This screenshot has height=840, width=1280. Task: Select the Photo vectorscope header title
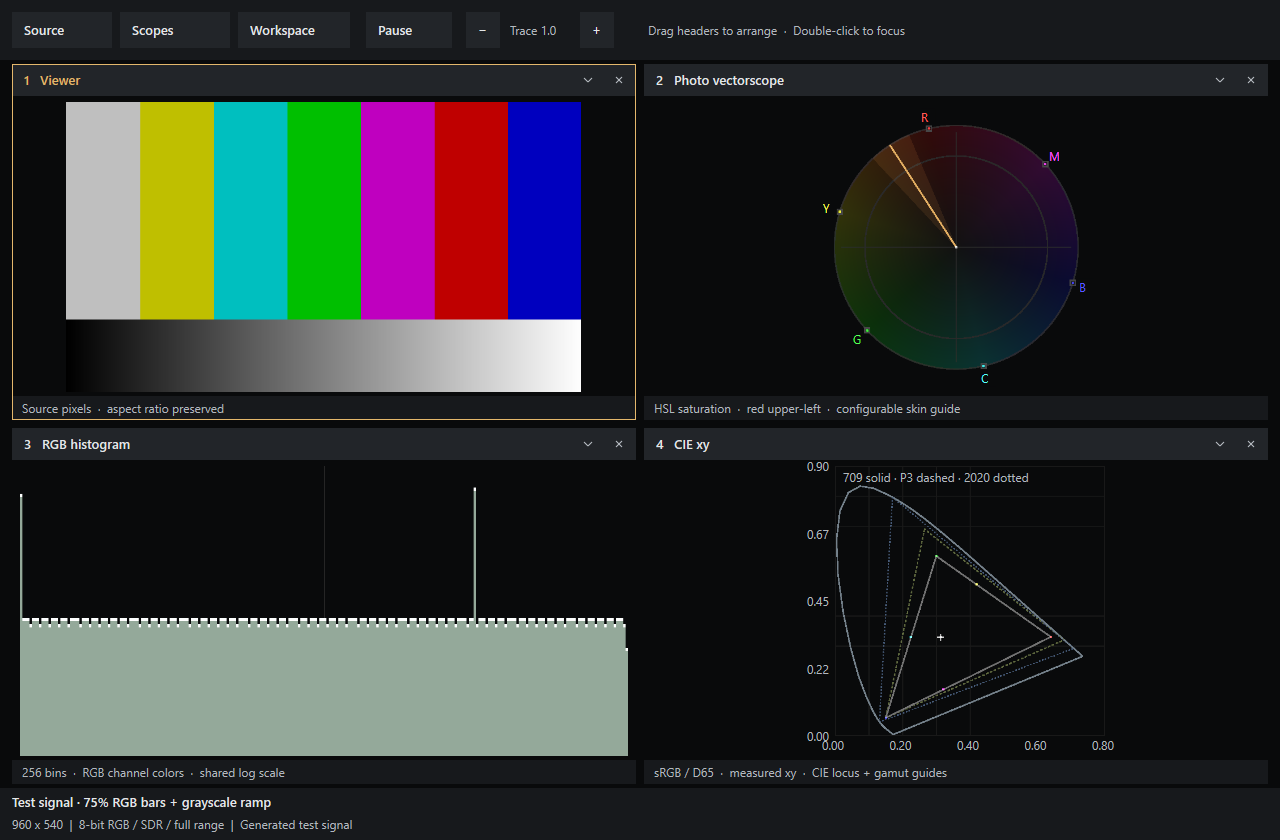click(x=729, y=81)
